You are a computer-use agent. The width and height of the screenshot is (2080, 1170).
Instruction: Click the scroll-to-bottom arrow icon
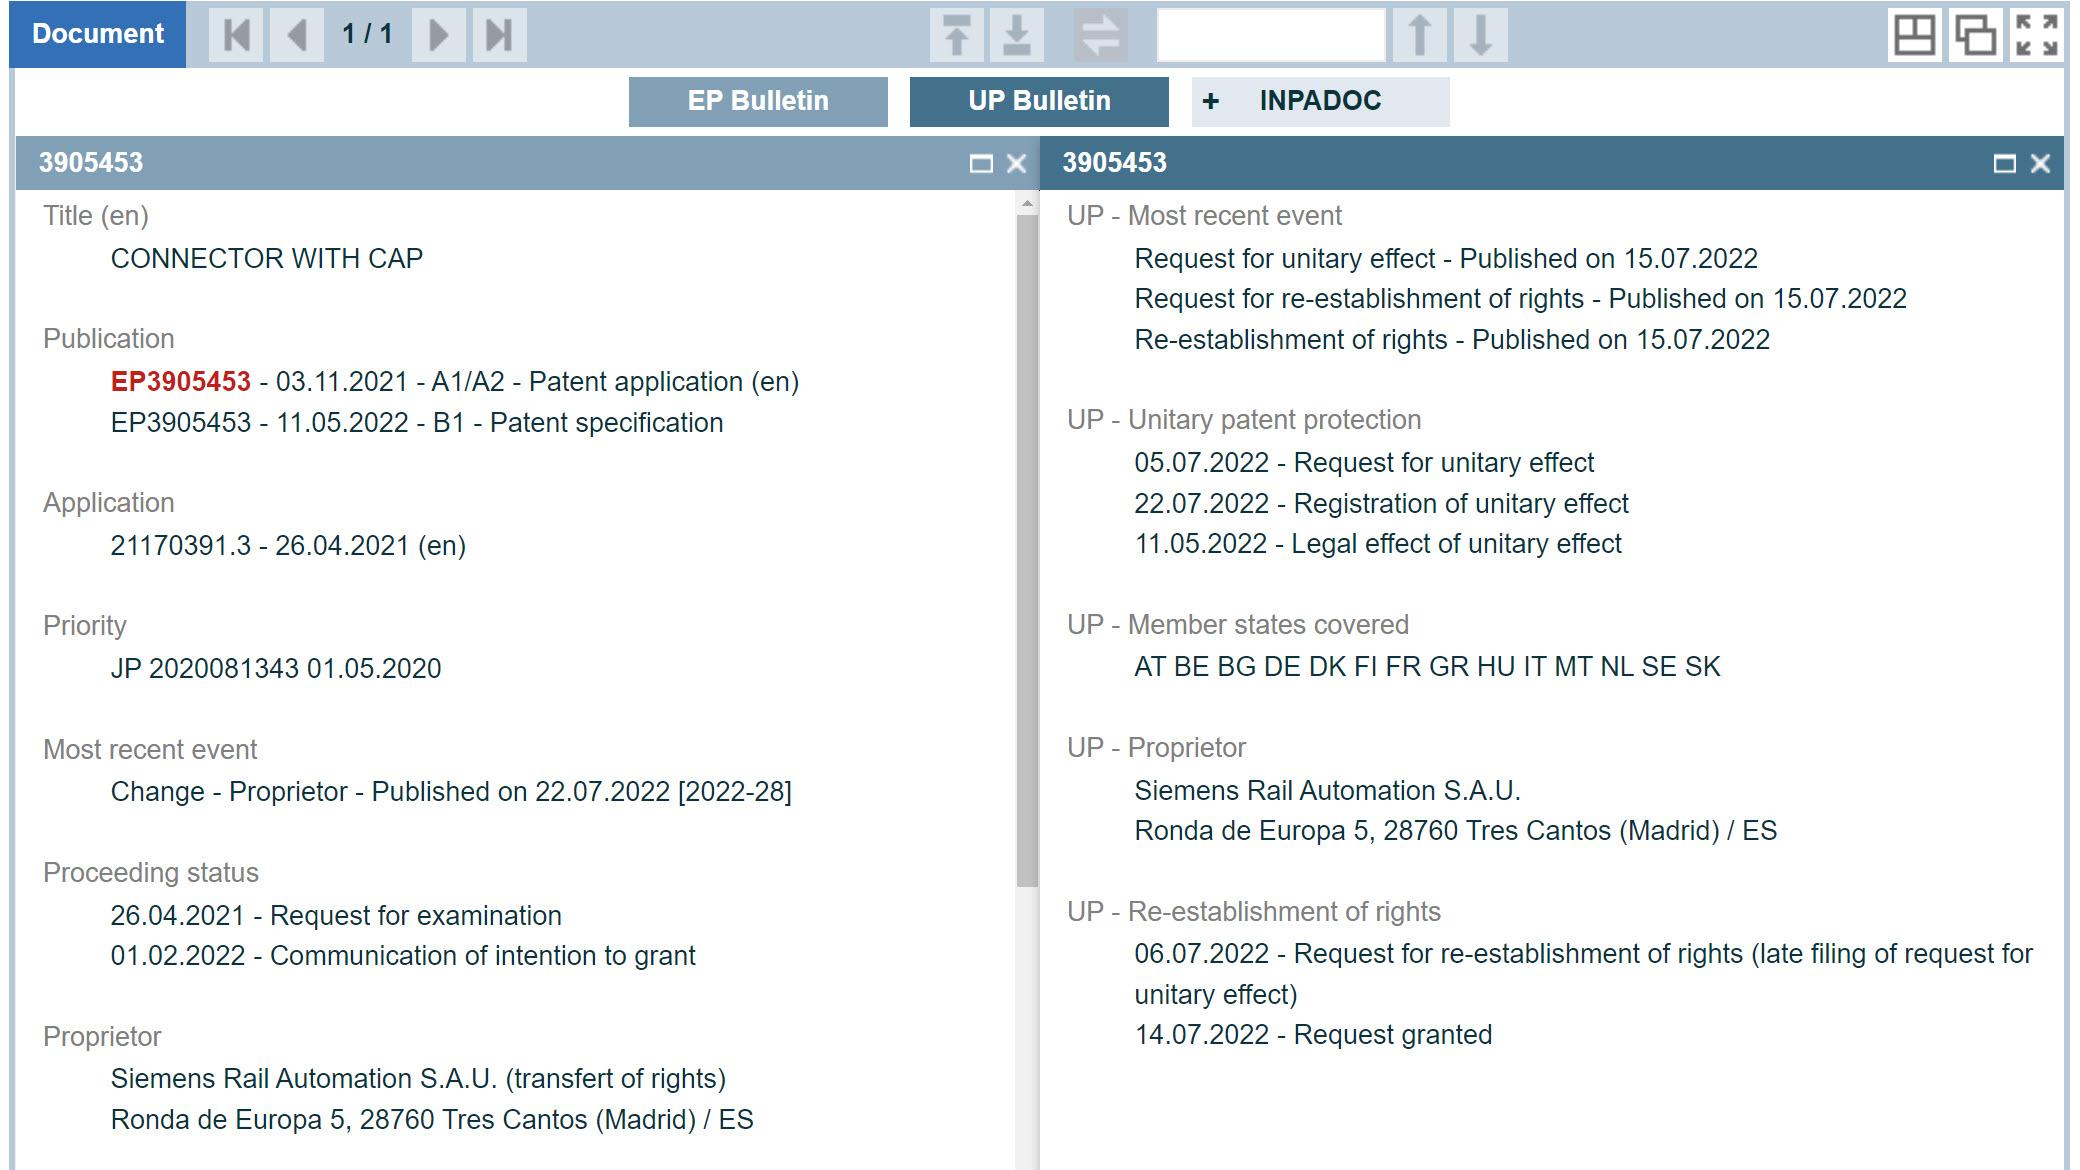(x=1017, y=35)
